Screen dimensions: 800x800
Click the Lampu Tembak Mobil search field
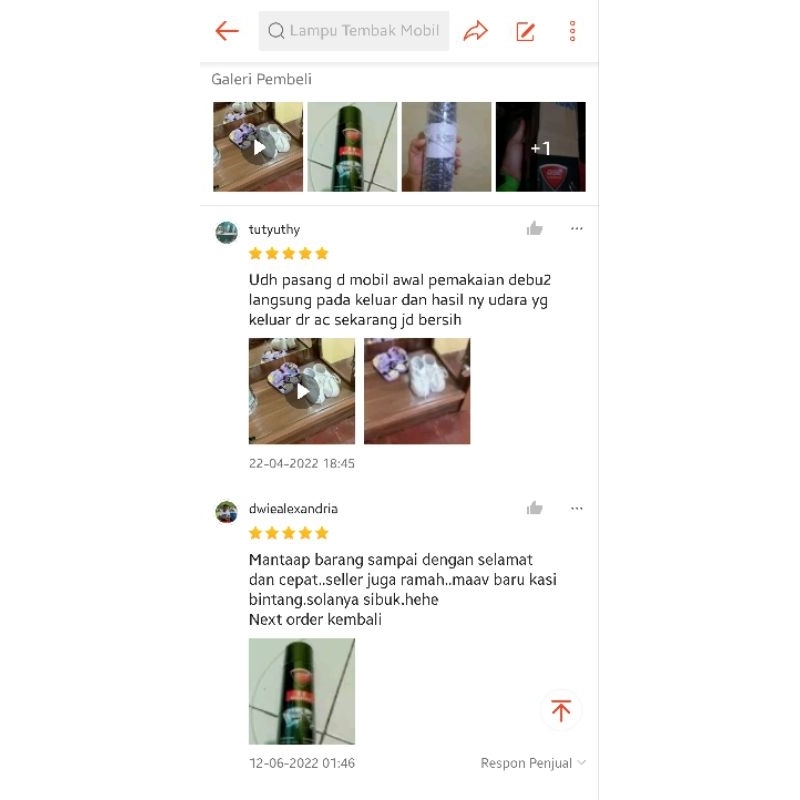click(354, 31)
